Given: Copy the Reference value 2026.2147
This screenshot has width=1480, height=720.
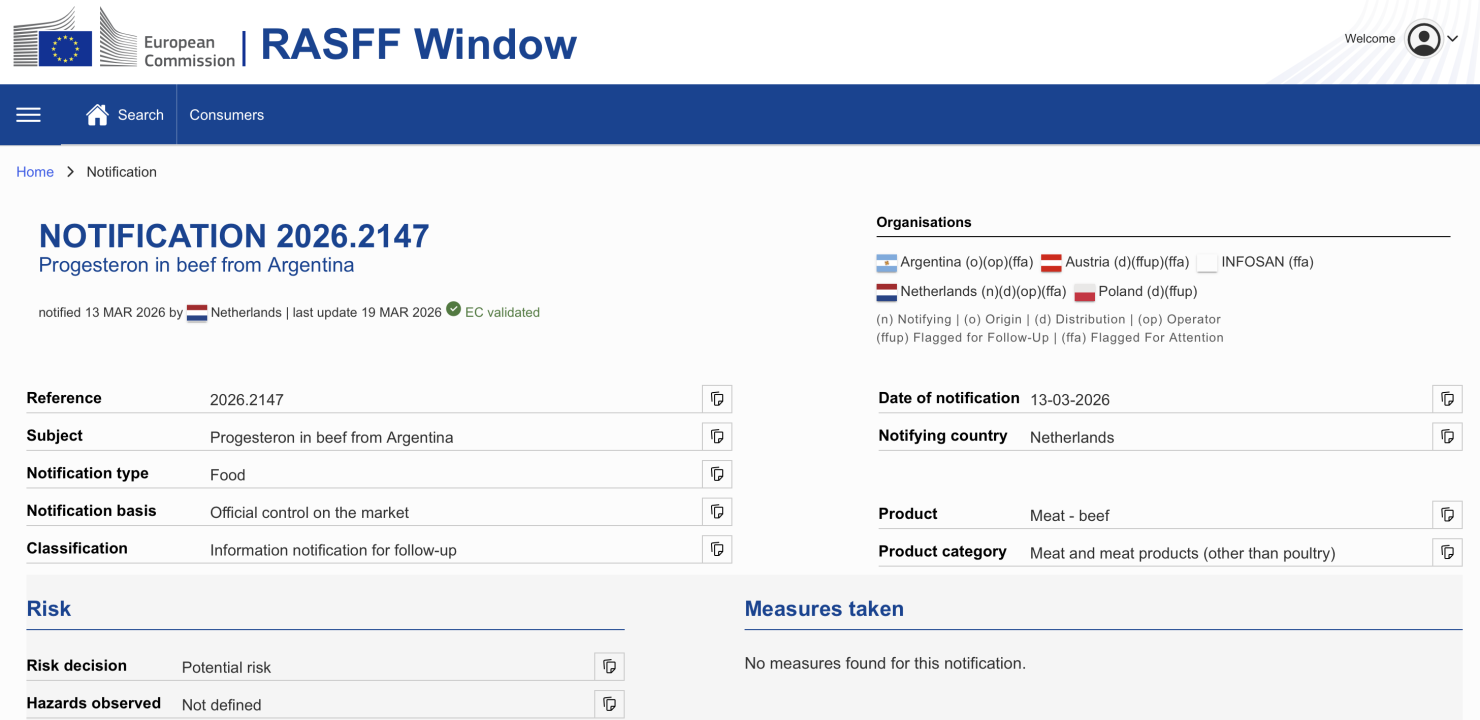Looking at the screenshot, I should [x=717, y=399].
